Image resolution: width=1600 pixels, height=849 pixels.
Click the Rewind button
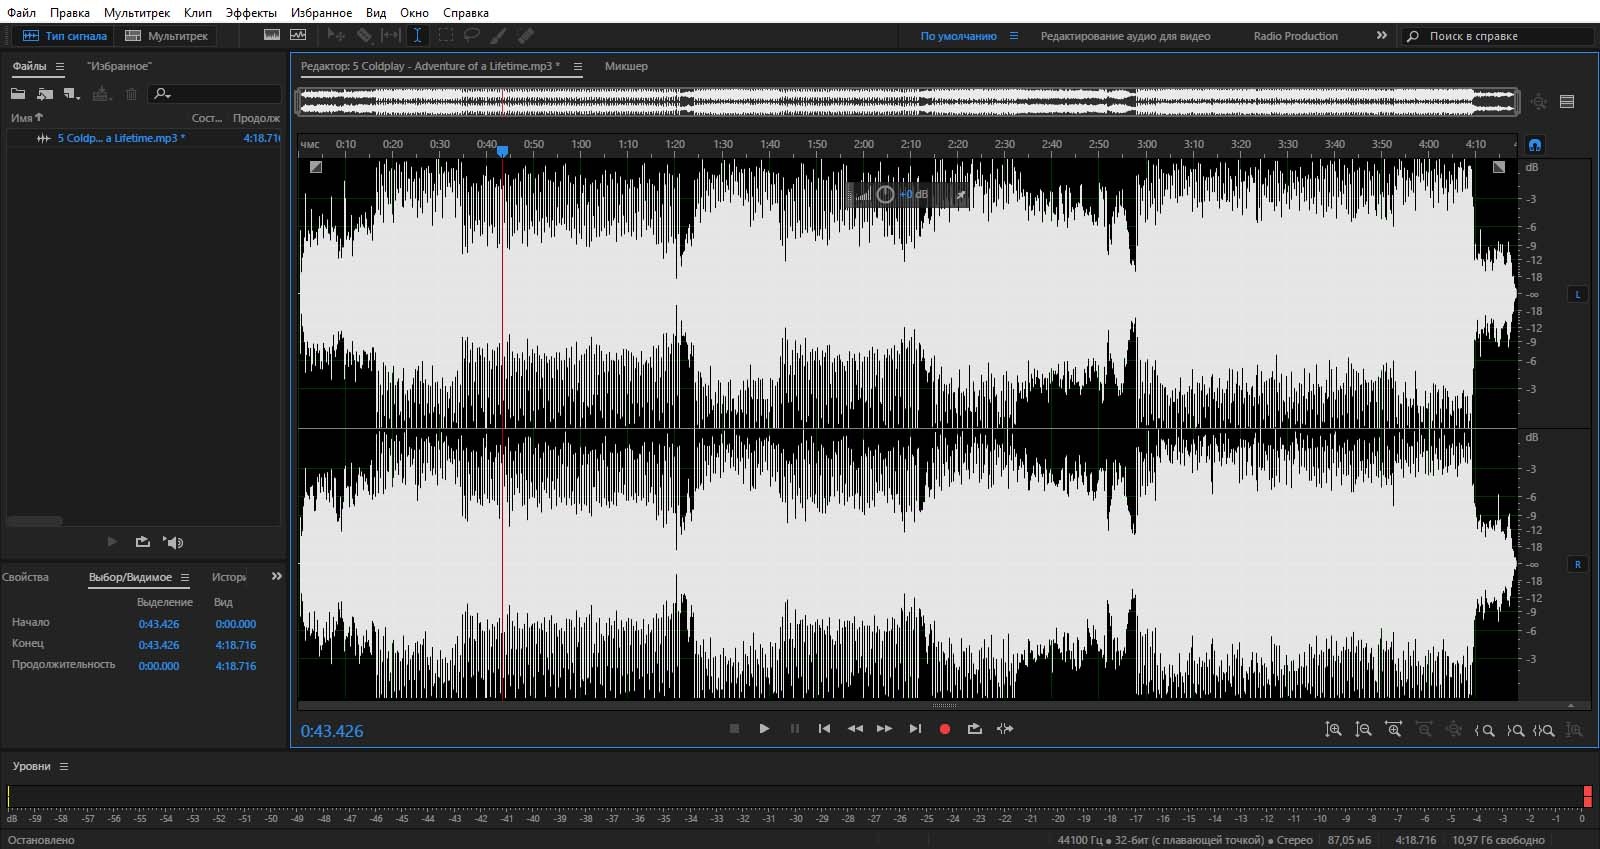[855, 729]
